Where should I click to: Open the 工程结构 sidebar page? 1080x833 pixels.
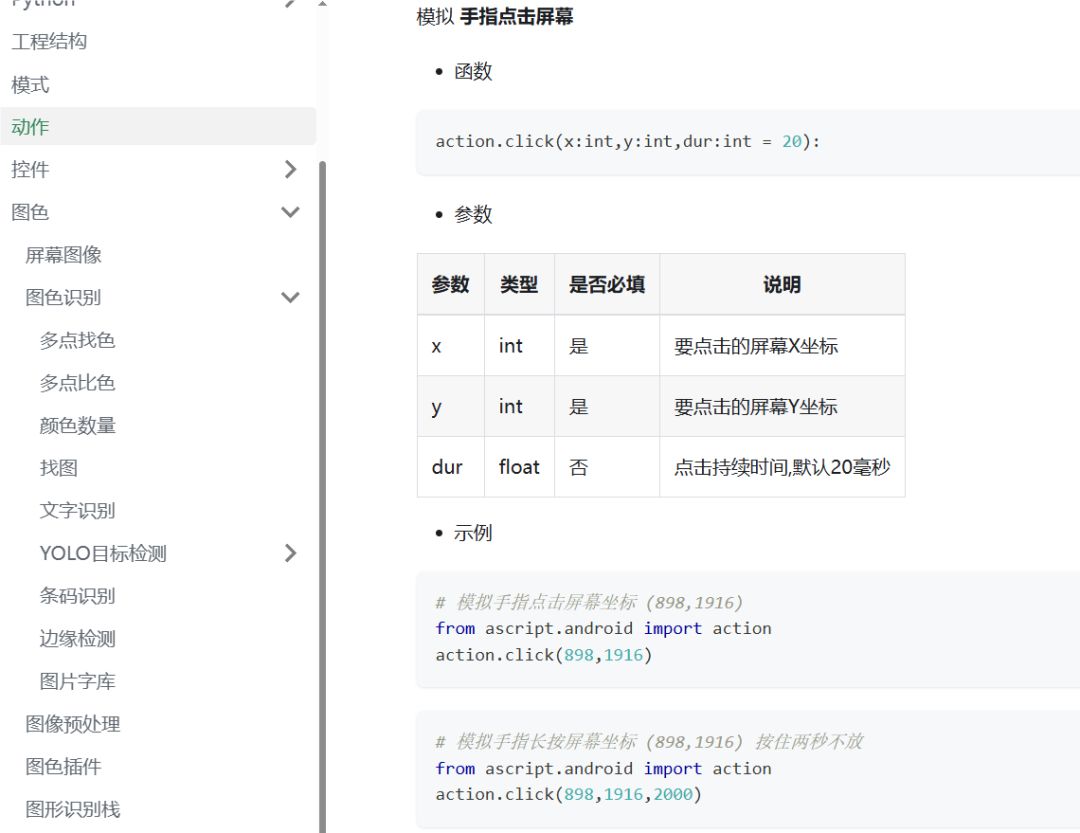point(49,41)
